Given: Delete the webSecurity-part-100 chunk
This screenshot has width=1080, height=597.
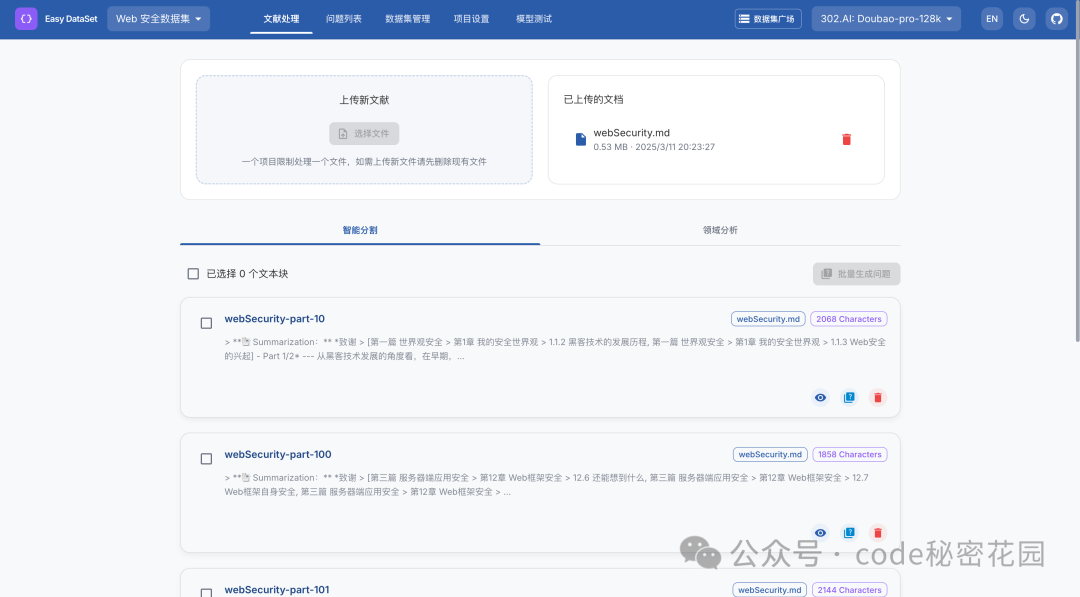Looking at the screenshot, I should pos(878,533).
